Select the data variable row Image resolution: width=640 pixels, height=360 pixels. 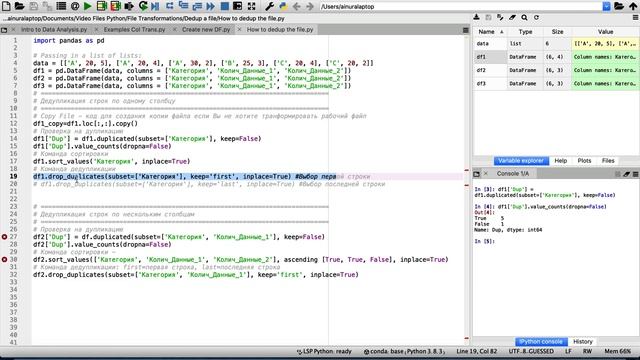556,43
